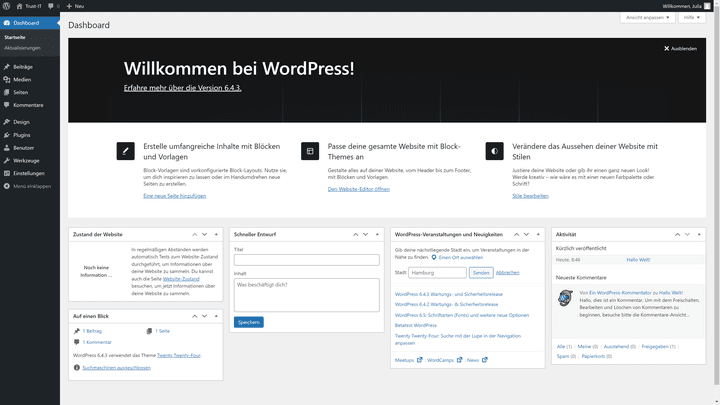
Task: Move WordPress-Veranstaltungen widget down
Action: pyautogui.click(x=526, y=235)
